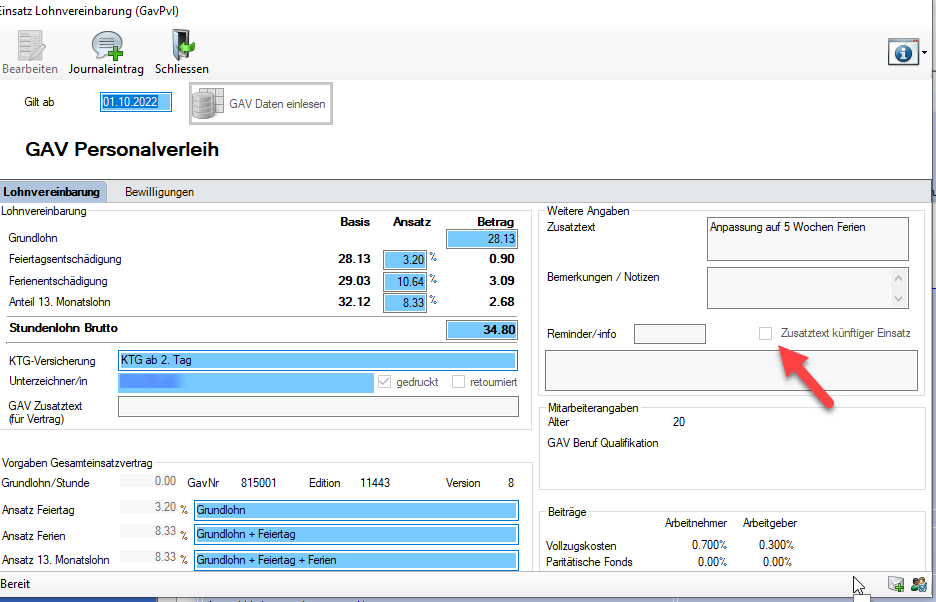Open the Unterzeichner/in combo box
Image resolution: width=936 pixels, height=602 pixels.
pos(246,382)
